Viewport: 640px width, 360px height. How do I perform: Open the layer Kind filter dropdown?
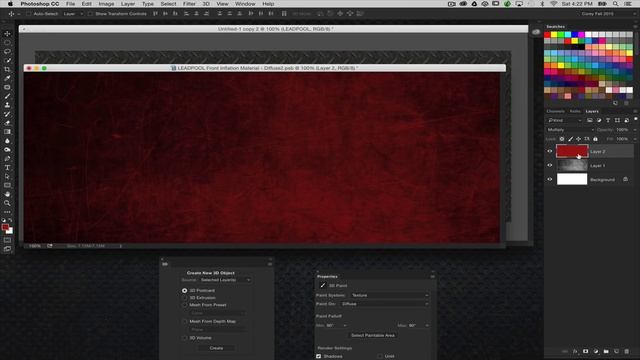[x=564, y=120]
